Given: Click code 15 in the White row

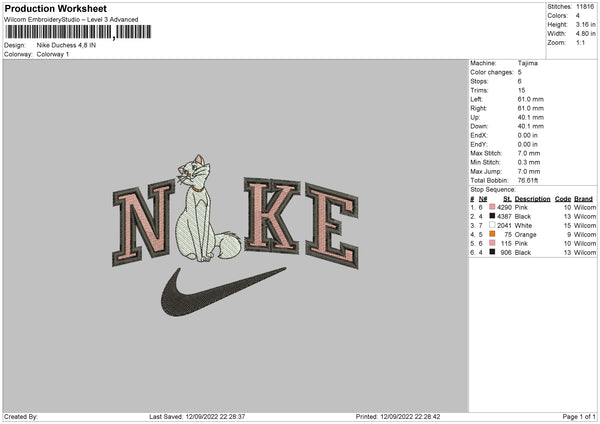Looking at the screenshot, I should [567, 225].
